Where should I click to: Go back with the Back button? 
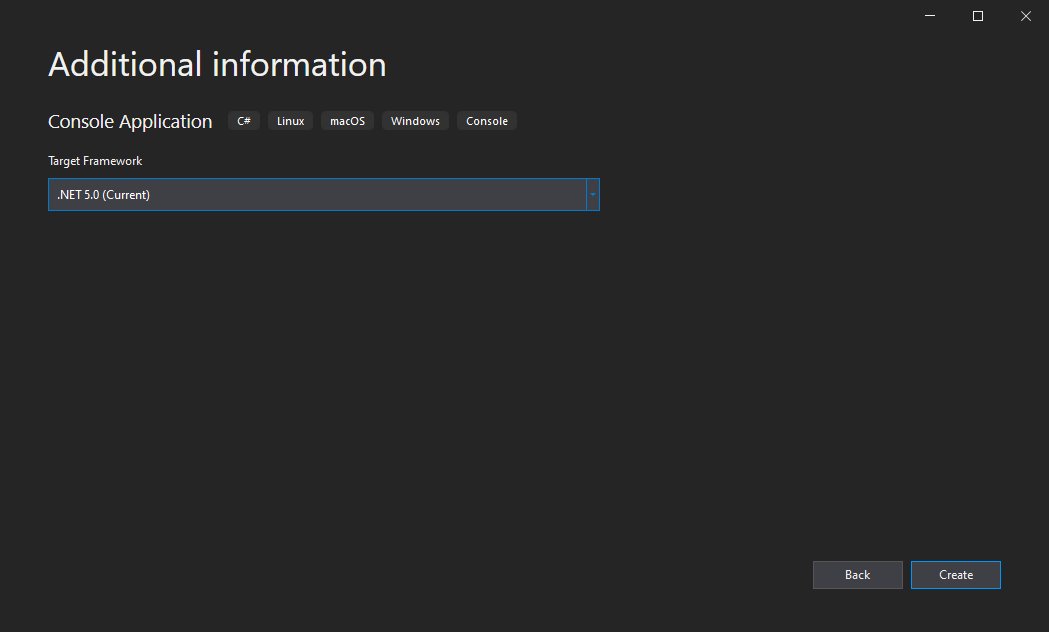tap(857, 575)
